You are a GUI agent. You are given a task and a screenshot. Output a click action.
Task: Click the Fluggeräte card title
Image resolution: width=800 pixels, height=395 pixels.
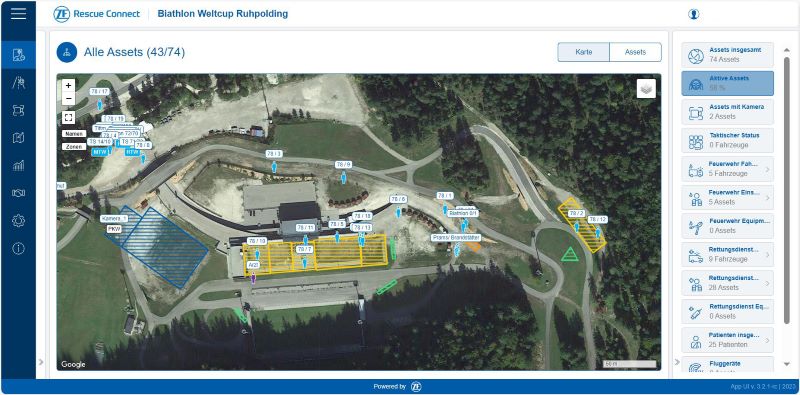pos(725,364)
